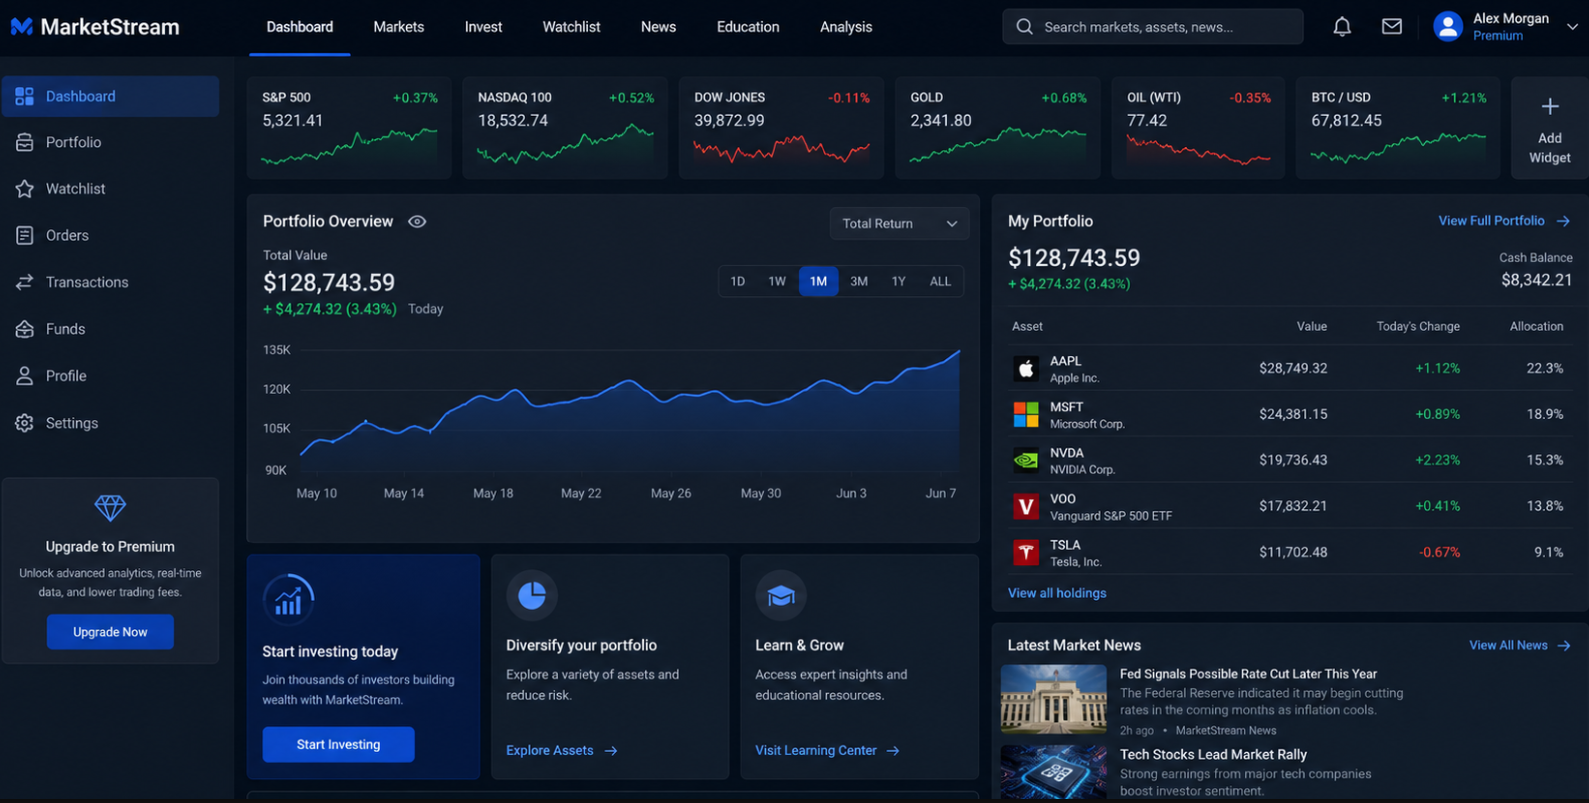Viewport: 1589px width, 803px height.
Task: Click Alex Morgan's avatar icon
Action: point(1448,27)
